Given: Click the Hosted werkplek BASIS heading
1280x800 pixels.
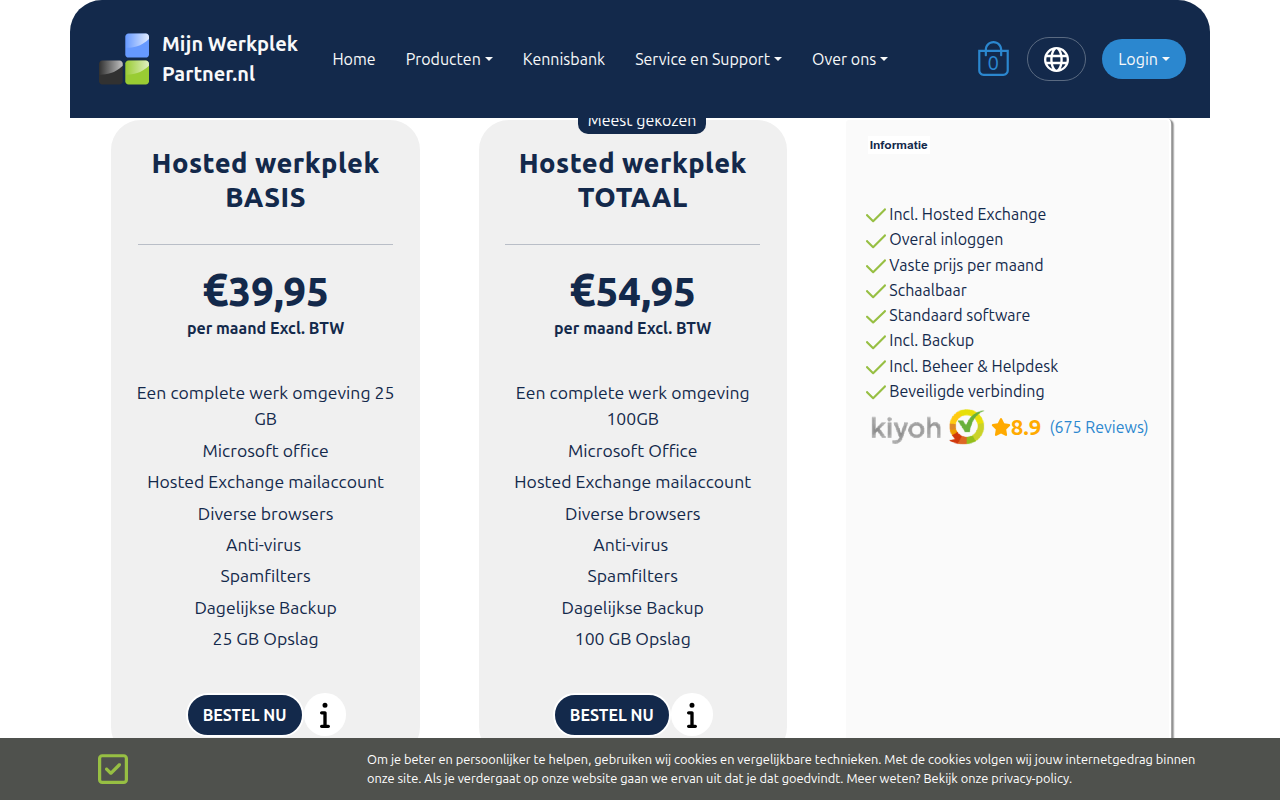Looking at the screenshot, I should 266,180.
